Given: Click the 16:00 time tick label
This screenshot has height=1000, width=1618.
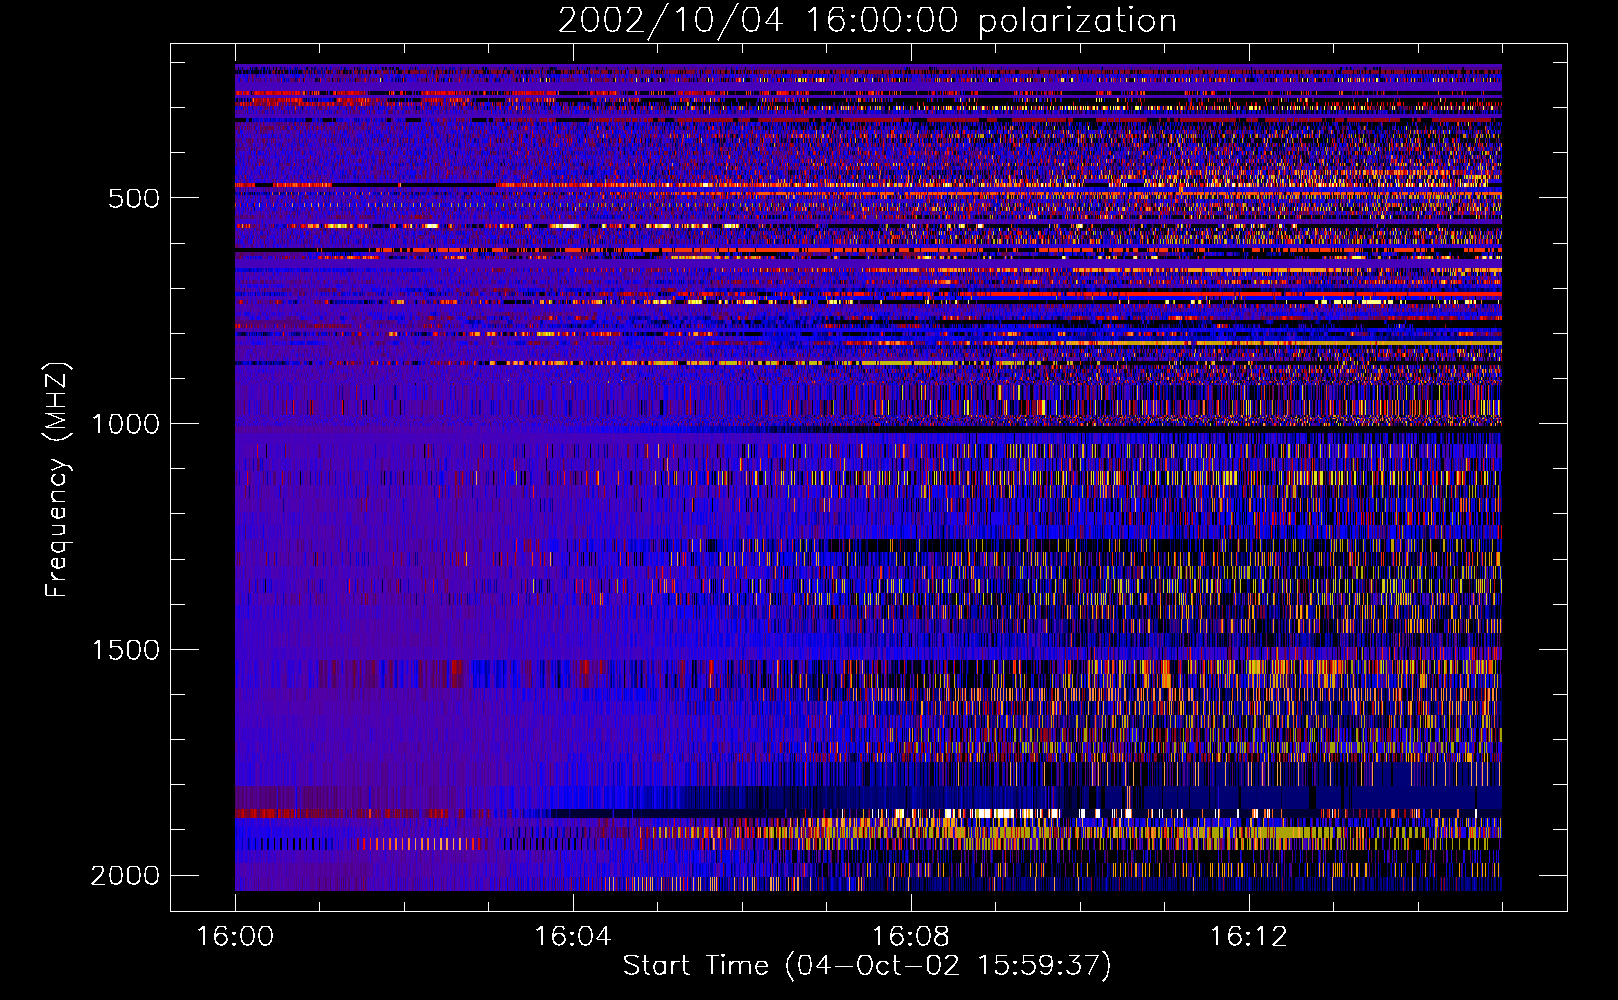Looking at the screenshot, I should [x=235, y=937].
